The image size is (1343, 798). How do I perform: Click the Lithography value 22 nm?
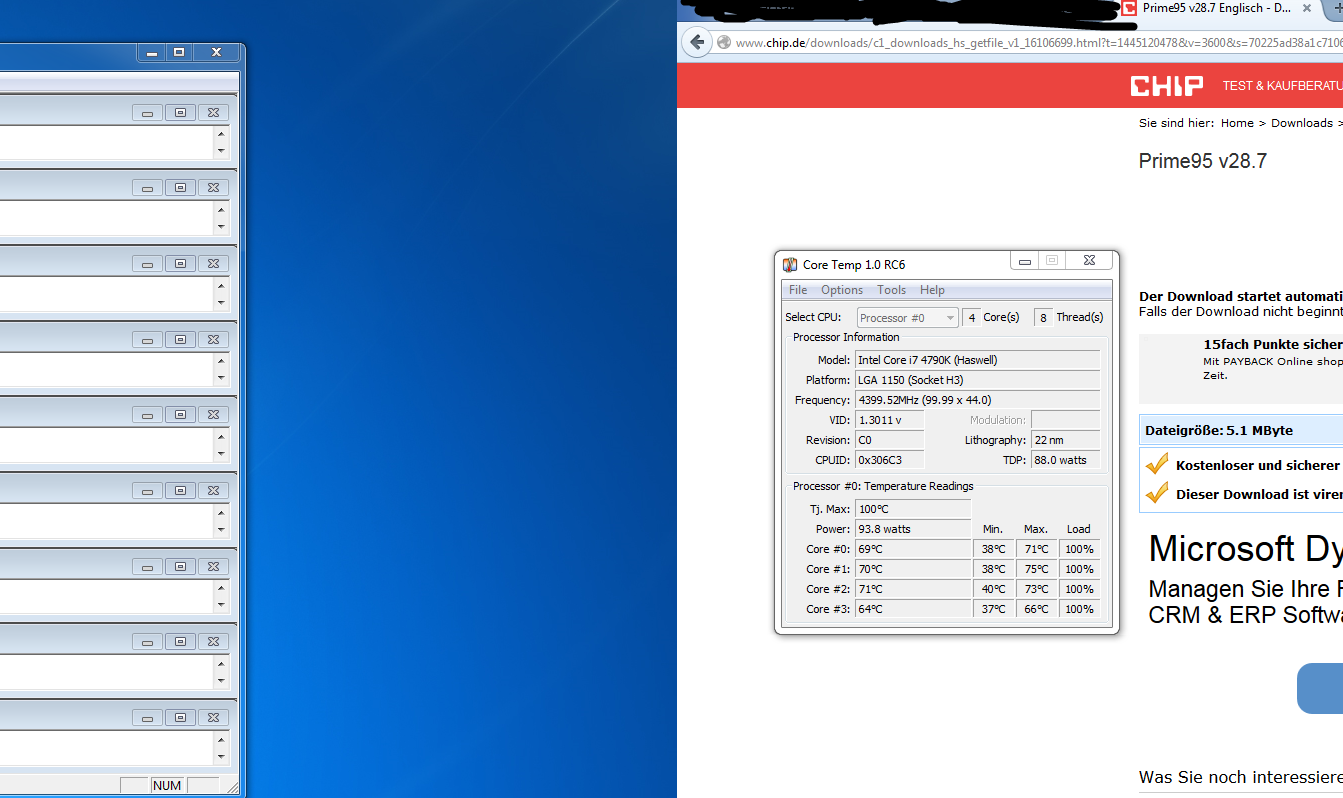click(1065, 440)
